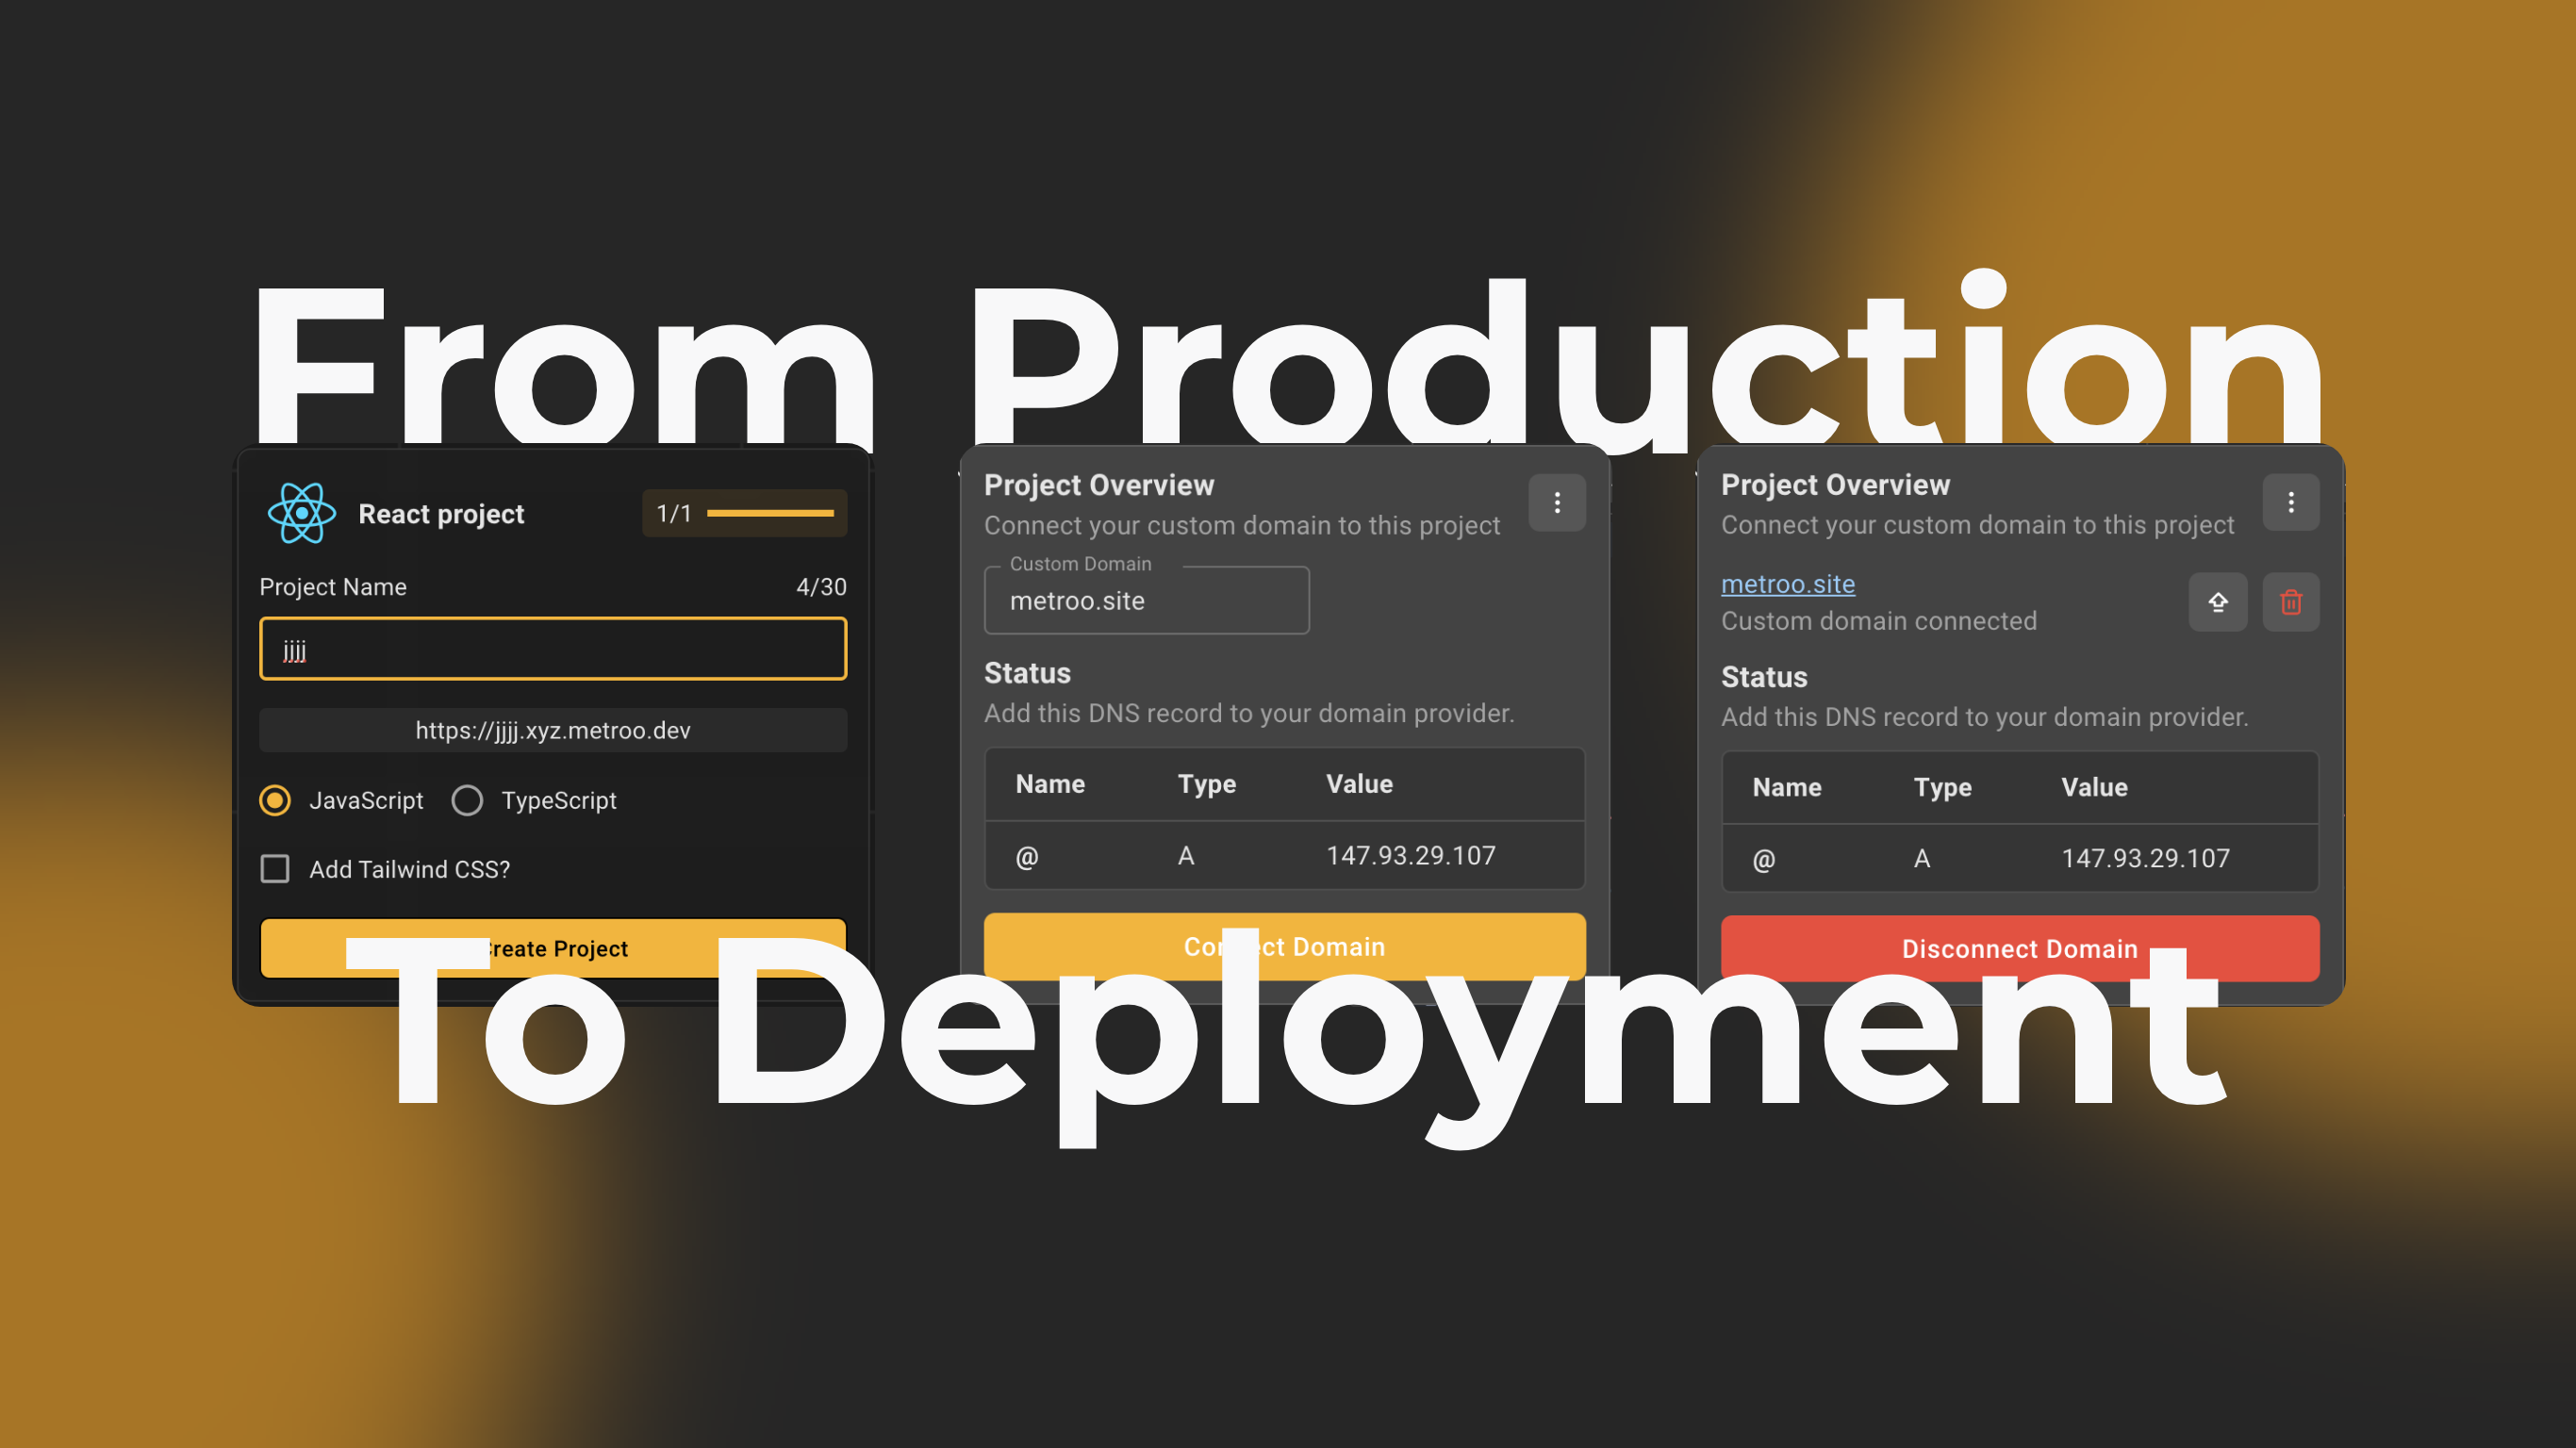This screenshot has height=1448, width=2576.
Task: Click the Value column header in the right card
Action: [x=2094, y=787]
